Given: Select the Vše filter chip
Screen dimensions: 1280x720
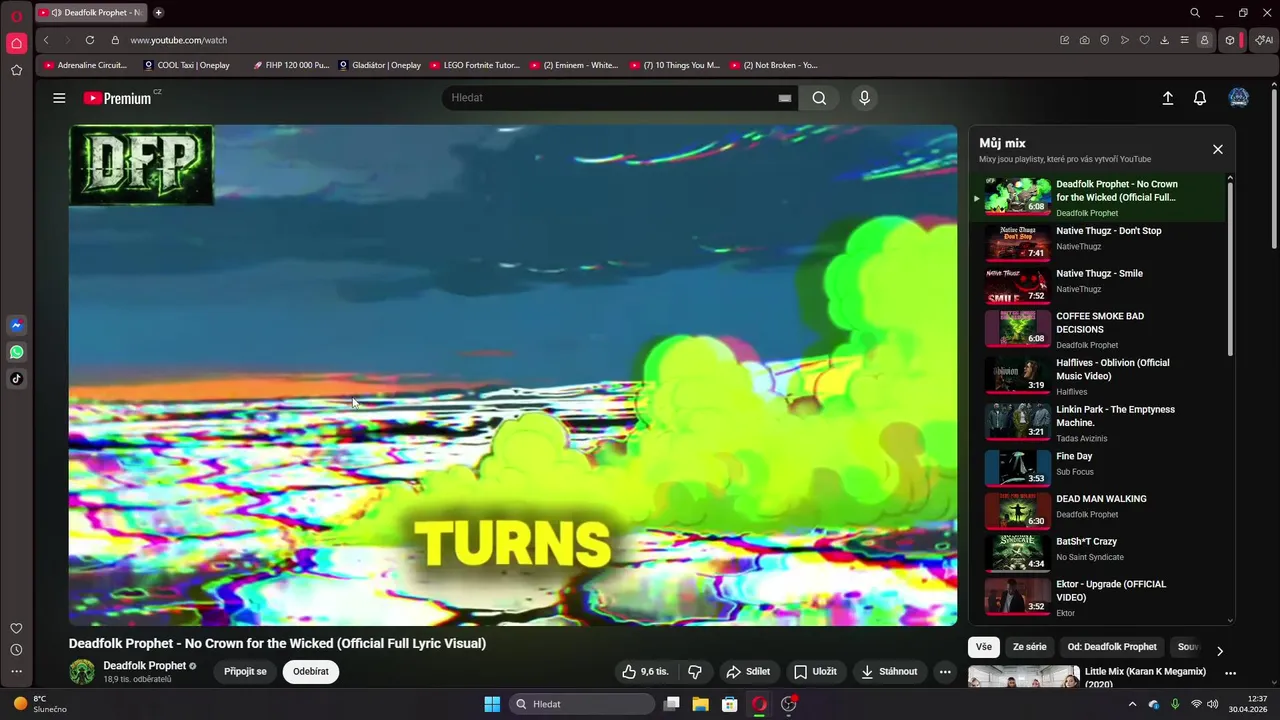Looking at the screenshot, I should [x=984, y=647].
